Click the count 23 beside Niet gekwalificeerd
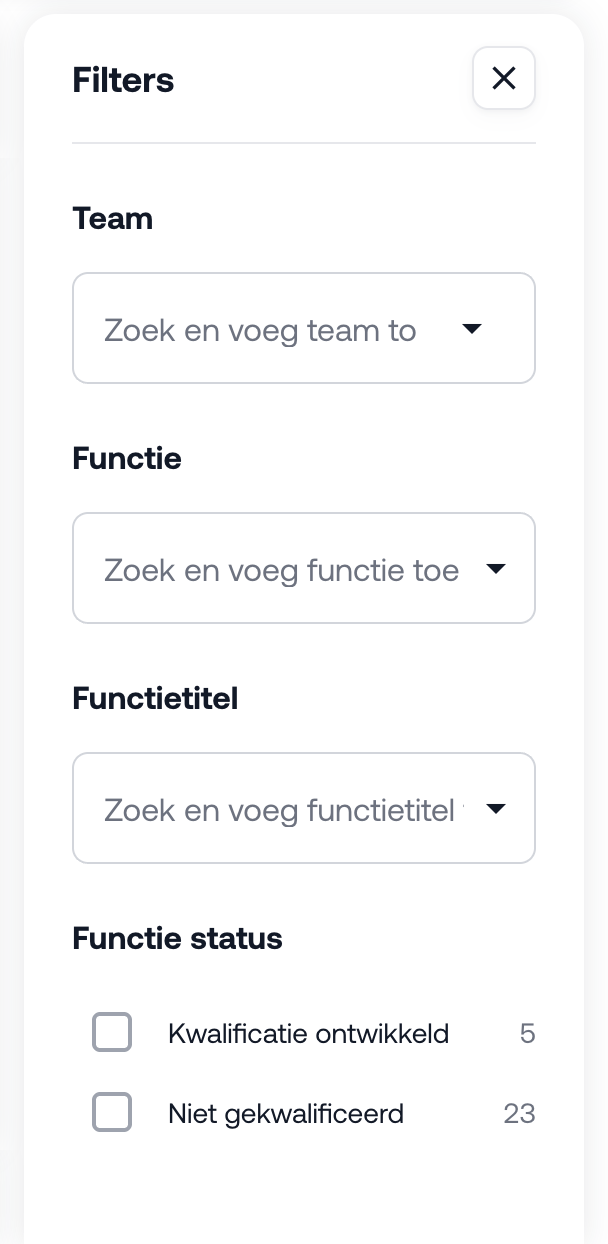Screen dimensions: 608x1244 tap(519, 1113)
